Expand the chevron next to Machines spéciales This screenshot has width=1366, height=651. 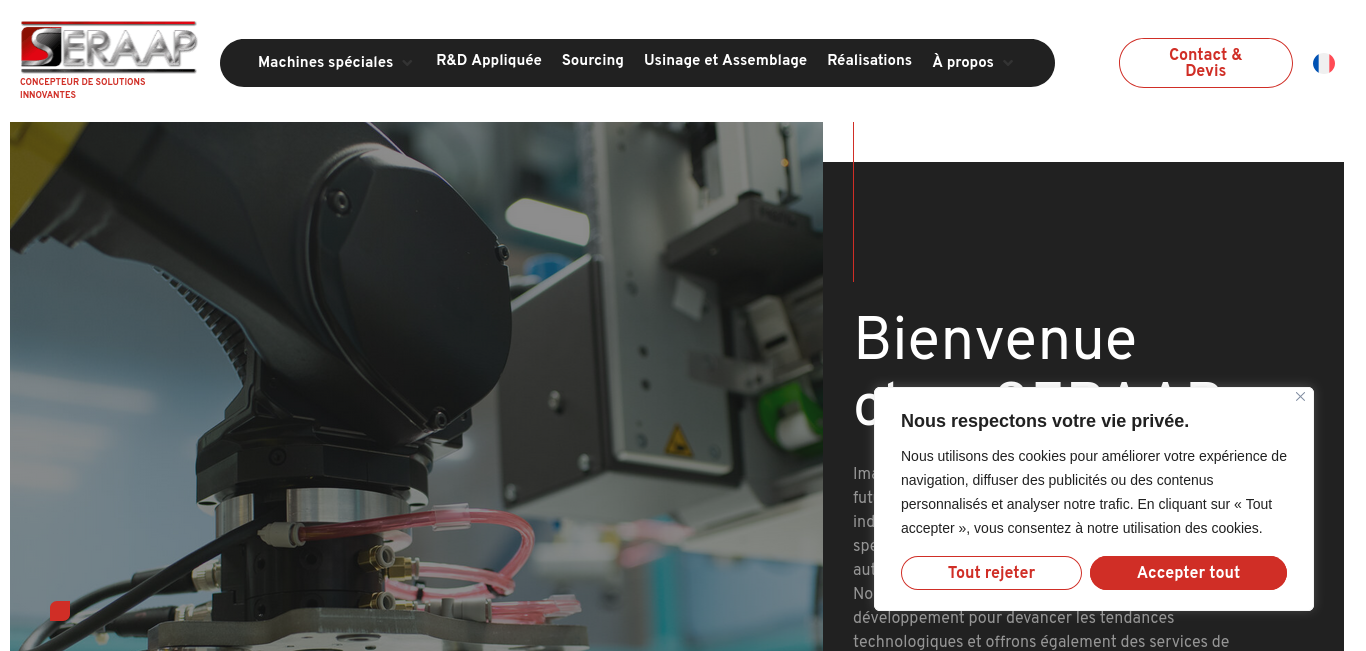(408, 63)
